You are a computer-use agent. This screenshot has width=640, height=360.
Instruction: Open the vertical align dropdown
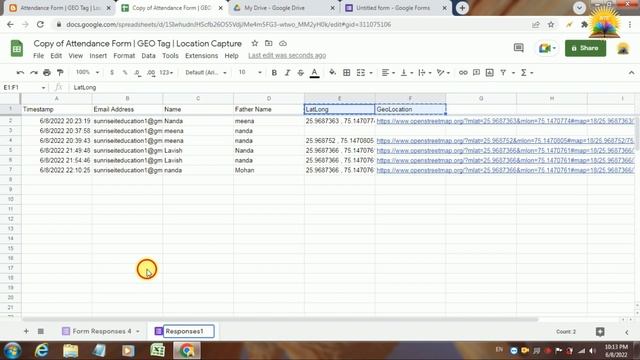tap(407, 73)
